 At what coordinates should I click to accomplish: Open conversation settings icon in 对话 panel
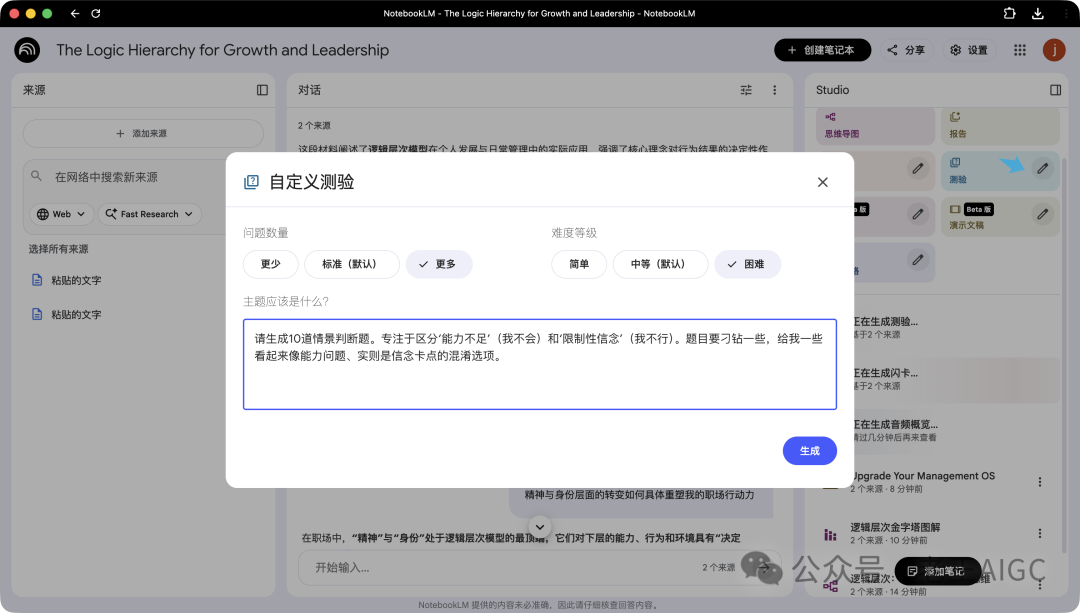[x=746, y=90]
